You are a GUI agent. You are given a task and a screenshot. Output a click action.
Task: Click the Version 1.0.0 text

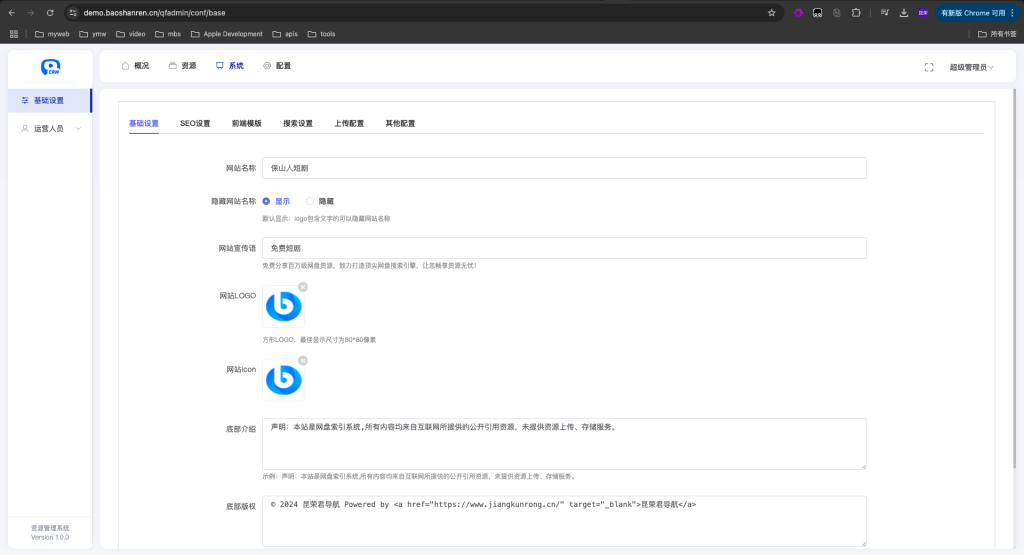(50, 537)
